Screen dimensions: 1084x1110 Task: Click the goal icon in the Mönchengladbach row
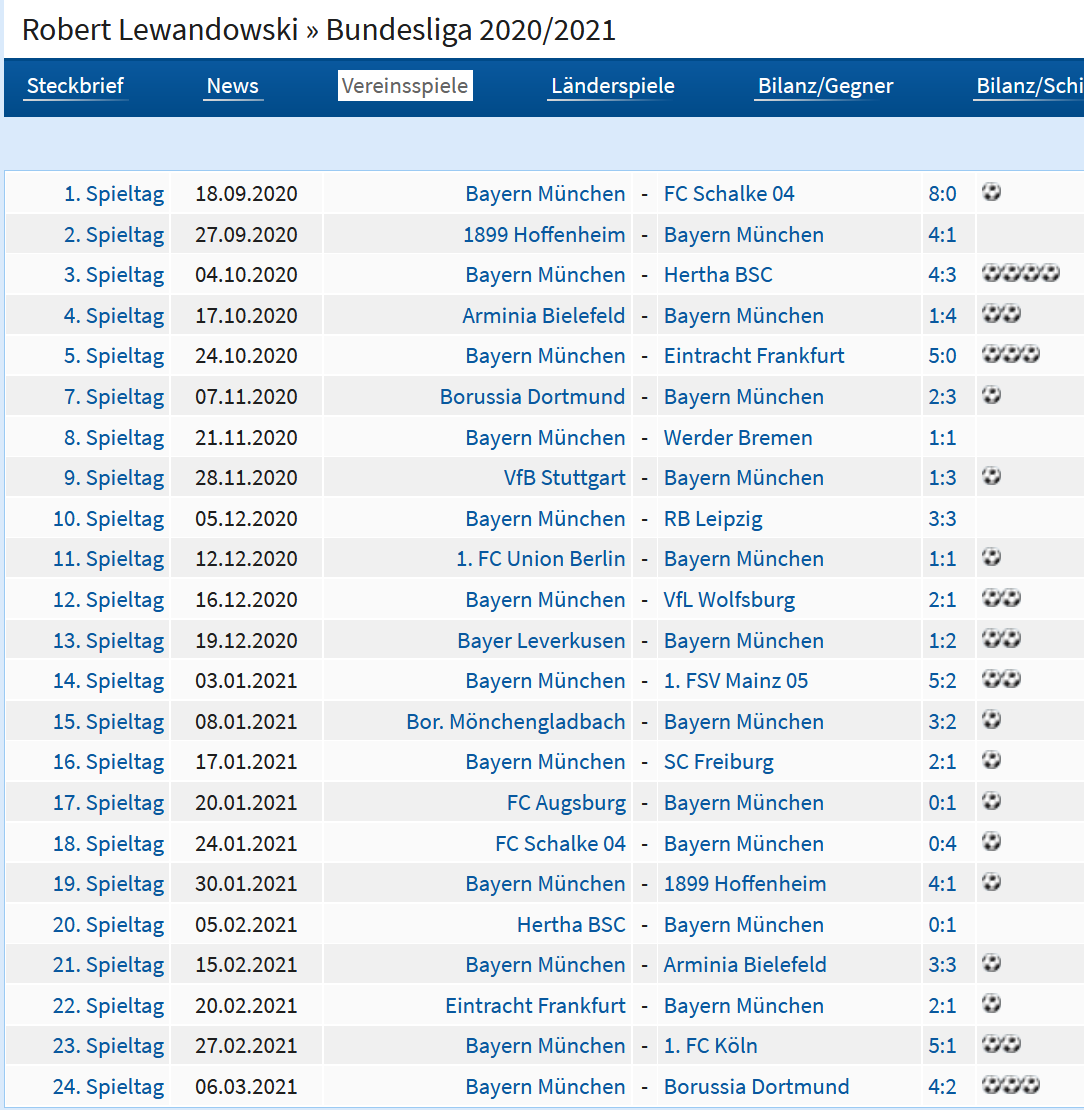pos(991,720)
